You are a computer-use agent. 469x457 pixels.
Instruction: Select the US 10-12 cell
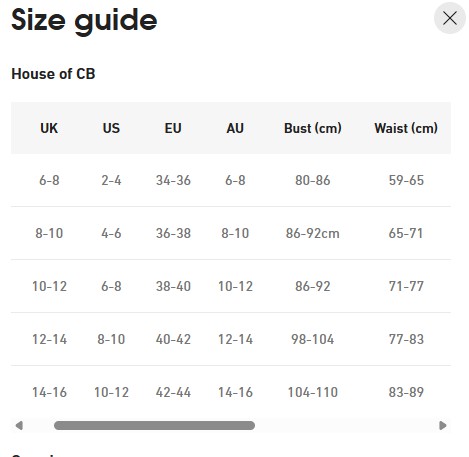coord(111,392)
